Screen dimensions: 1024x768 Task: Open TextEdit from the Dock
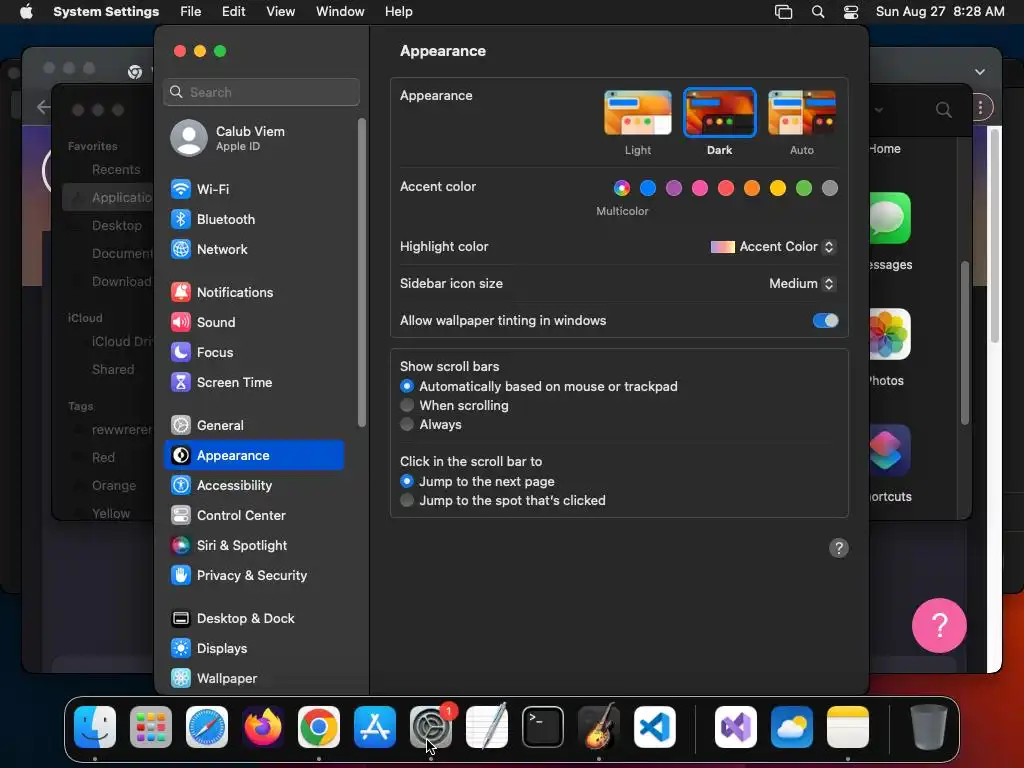click(487, 728)
